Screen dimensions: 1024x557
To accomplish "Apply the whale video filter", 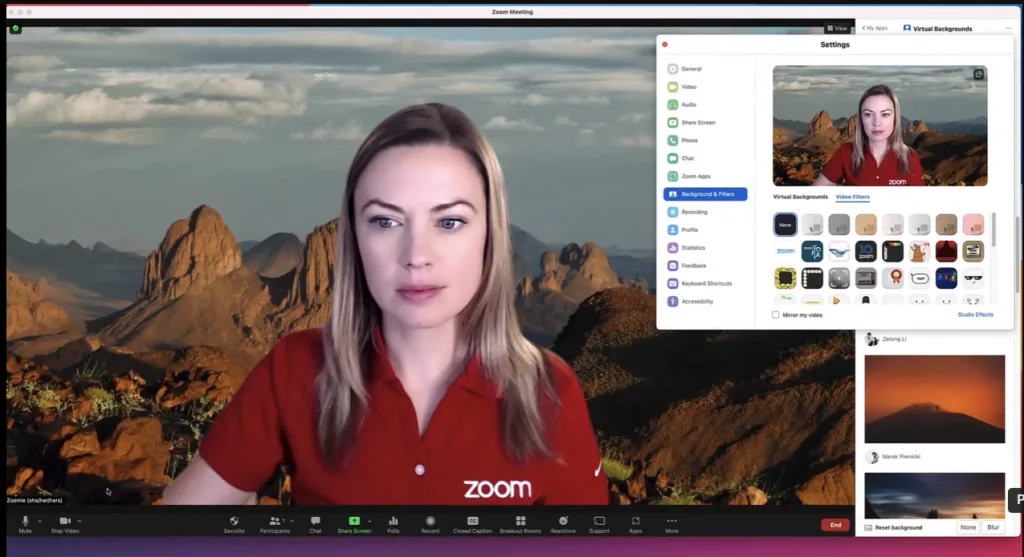I will tap(839, 251).
